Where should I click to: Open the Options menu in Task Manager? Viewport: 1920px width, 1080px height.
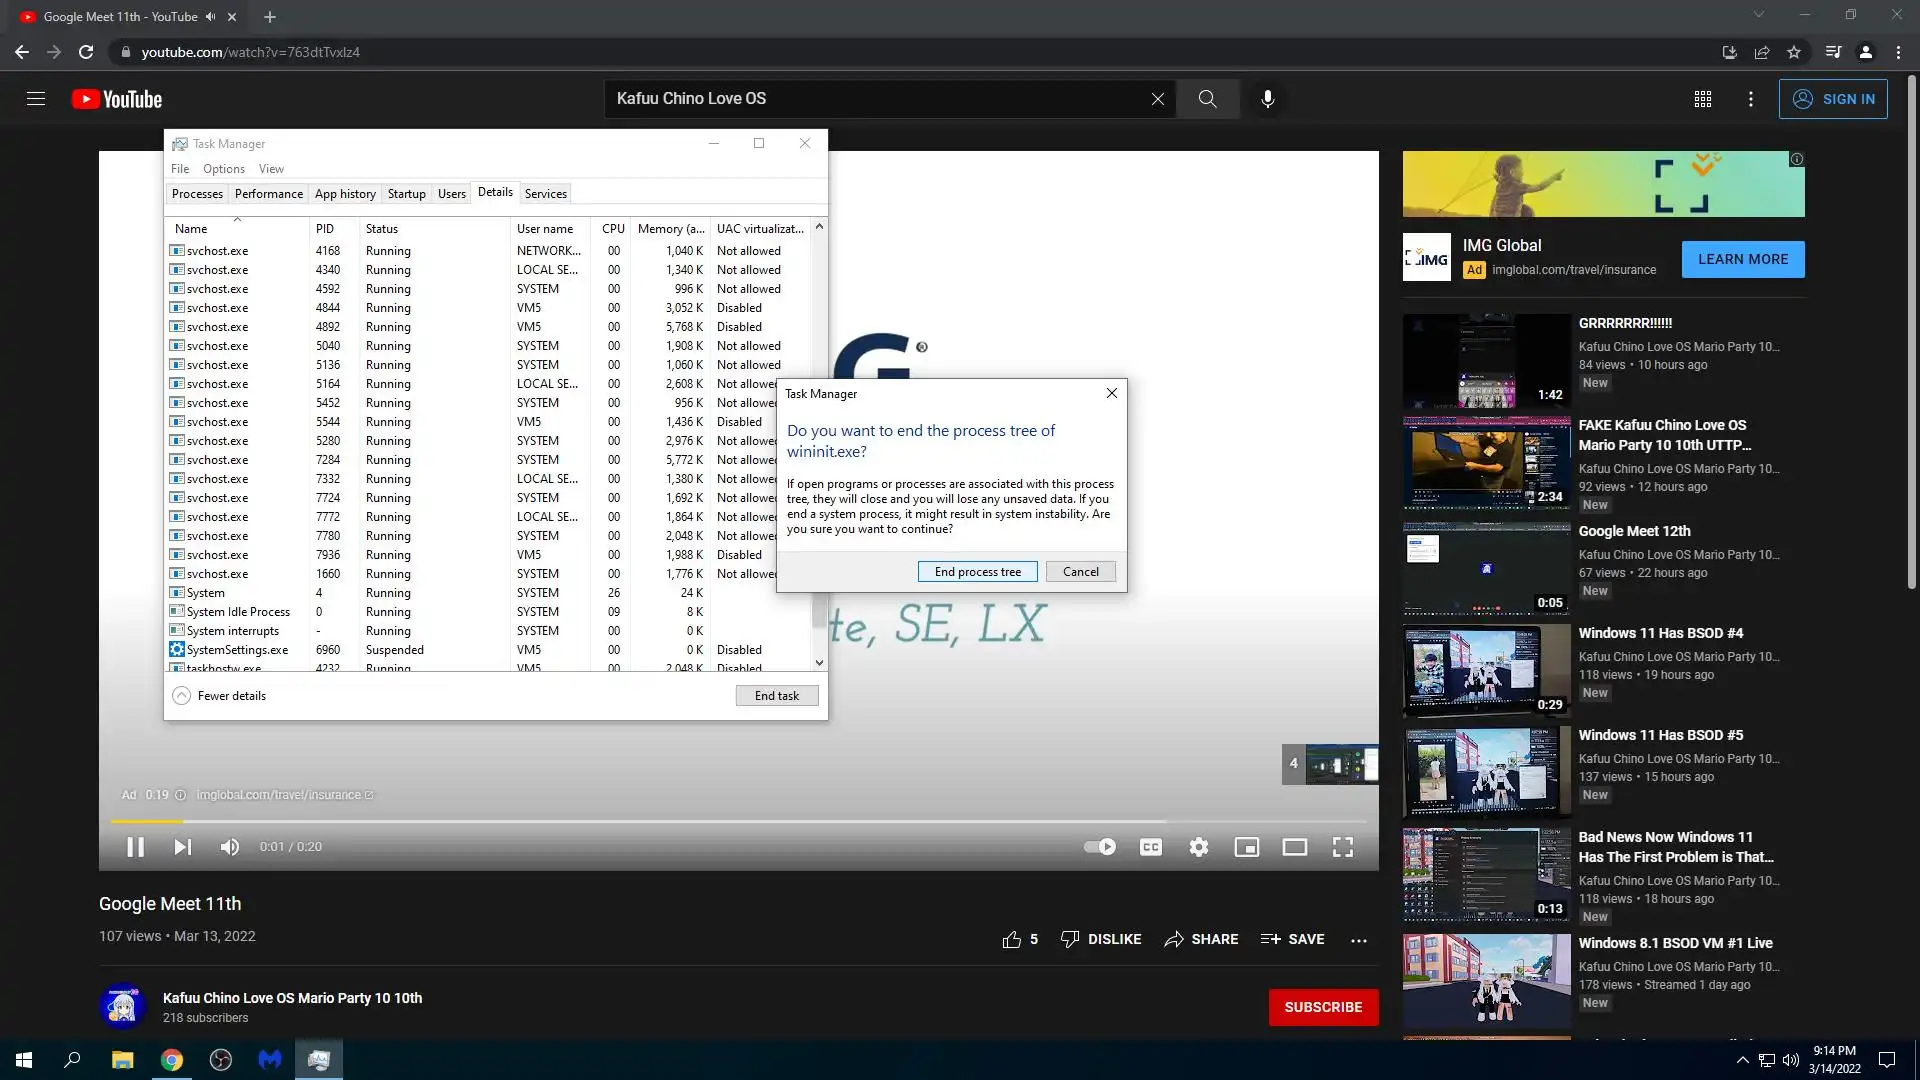coord(223,169)
